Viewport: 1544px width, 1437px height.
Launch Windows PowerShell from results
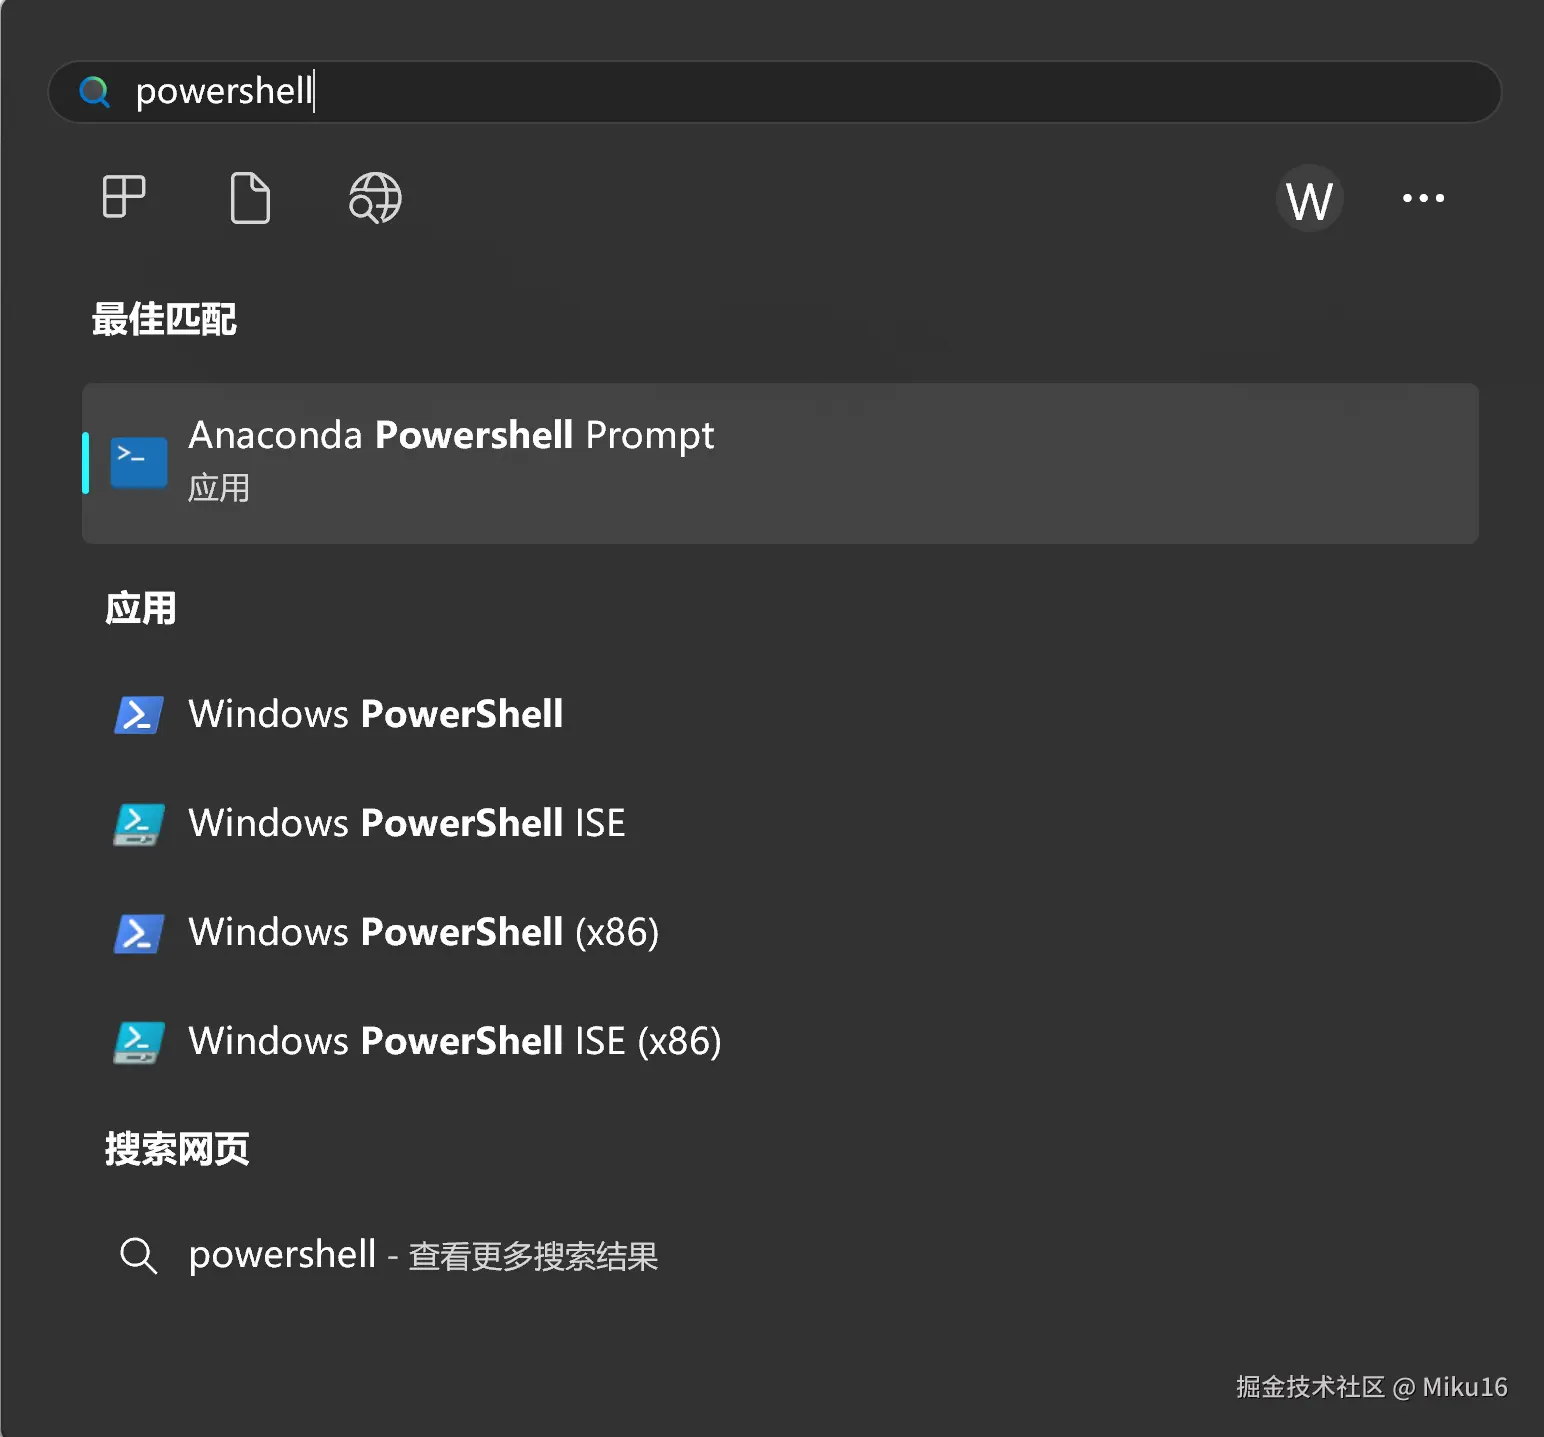click(376, 715)
